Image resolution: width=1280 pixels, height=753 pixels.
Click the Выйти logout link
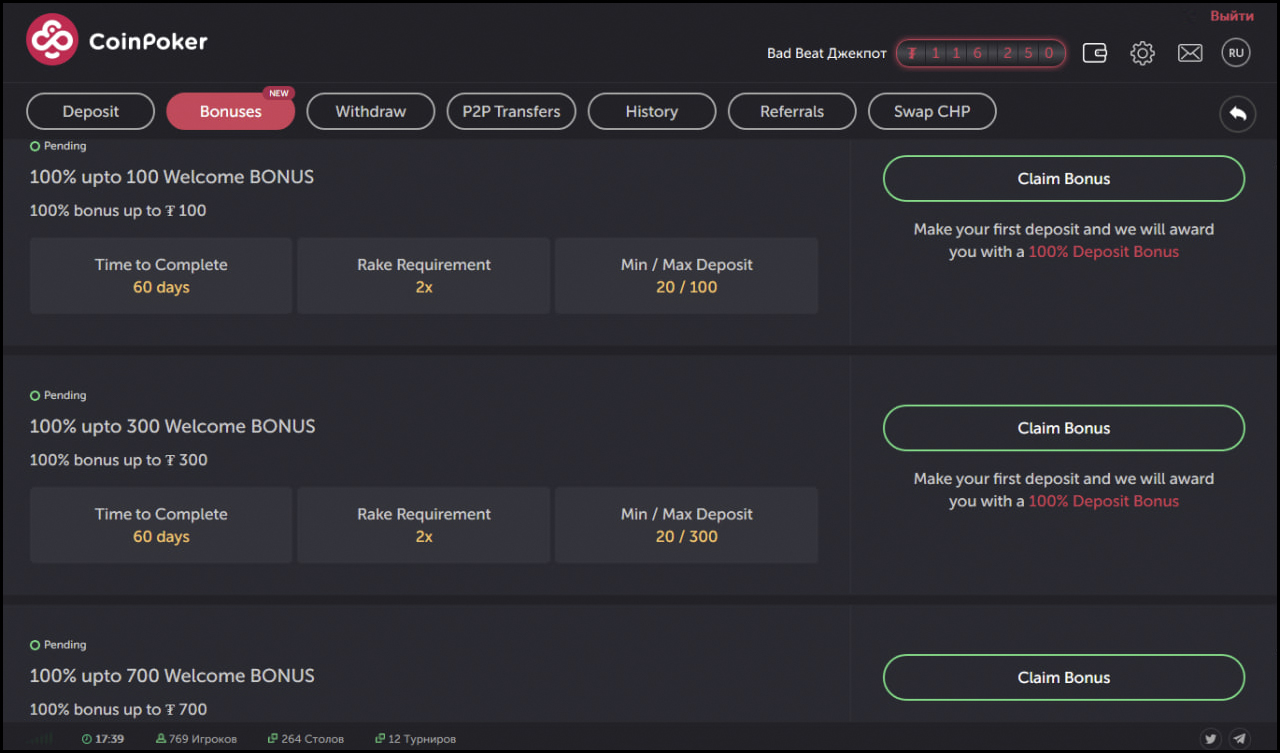(x=1231, y=16)
